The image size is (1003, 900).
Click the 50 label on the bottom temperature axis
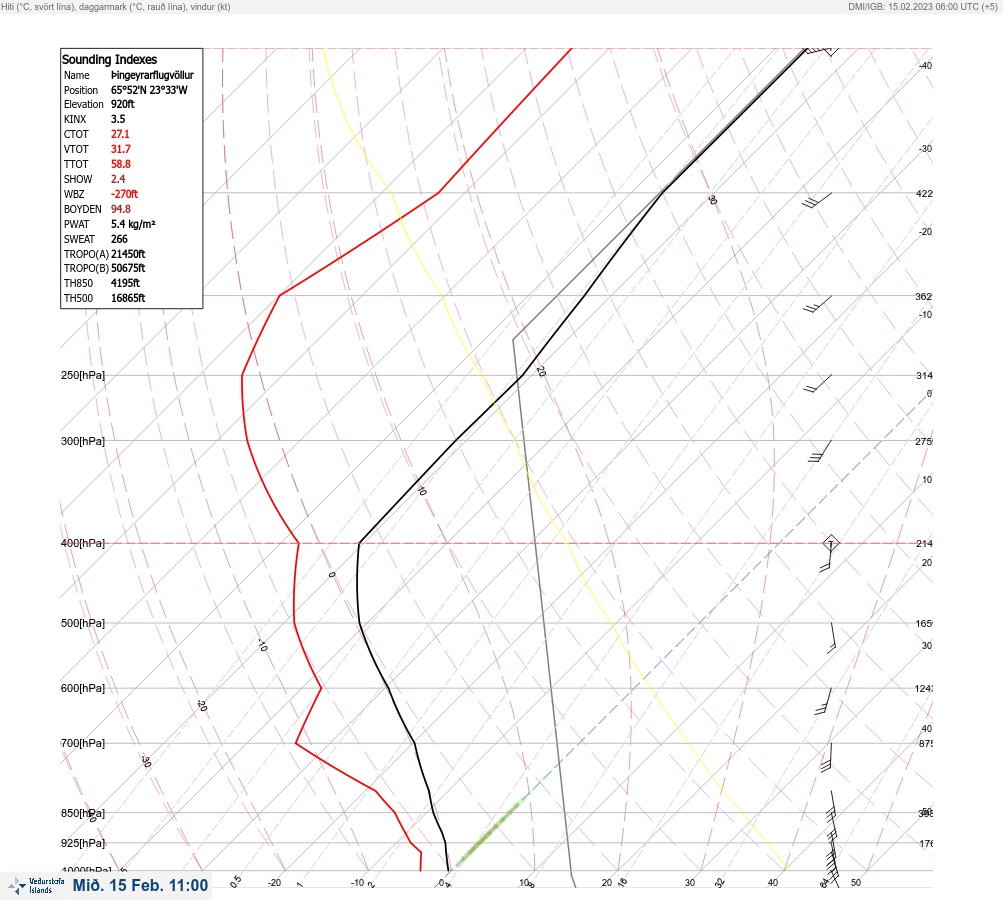tap(856, 883)
